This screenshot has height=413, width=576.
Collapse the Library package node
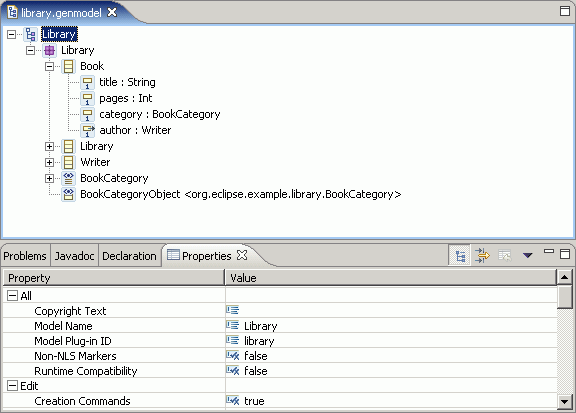30,50
